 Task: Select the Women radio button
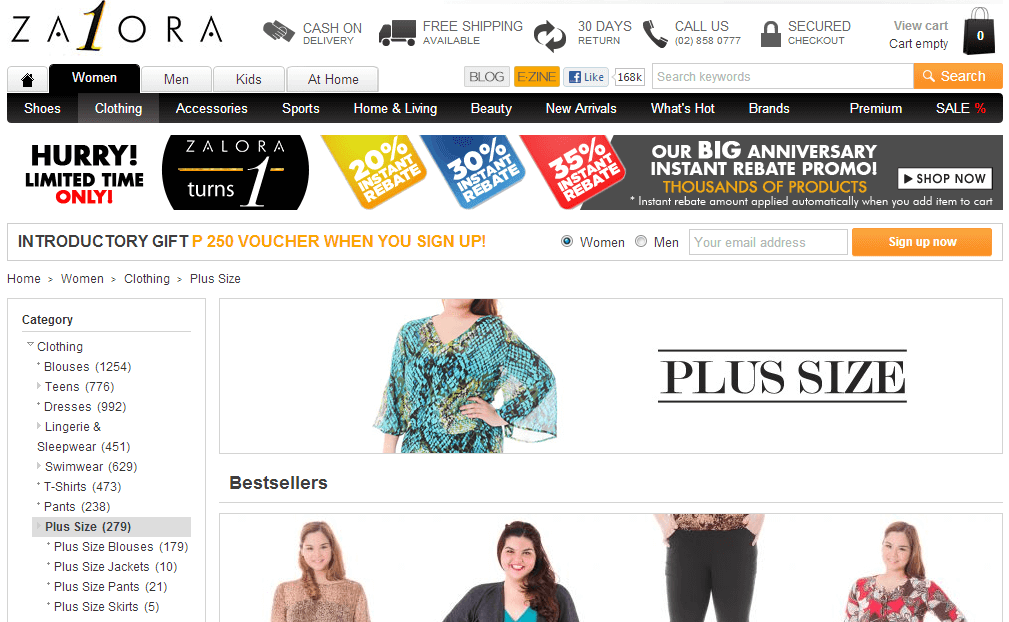pyautogui.click(x=567, y=241)
